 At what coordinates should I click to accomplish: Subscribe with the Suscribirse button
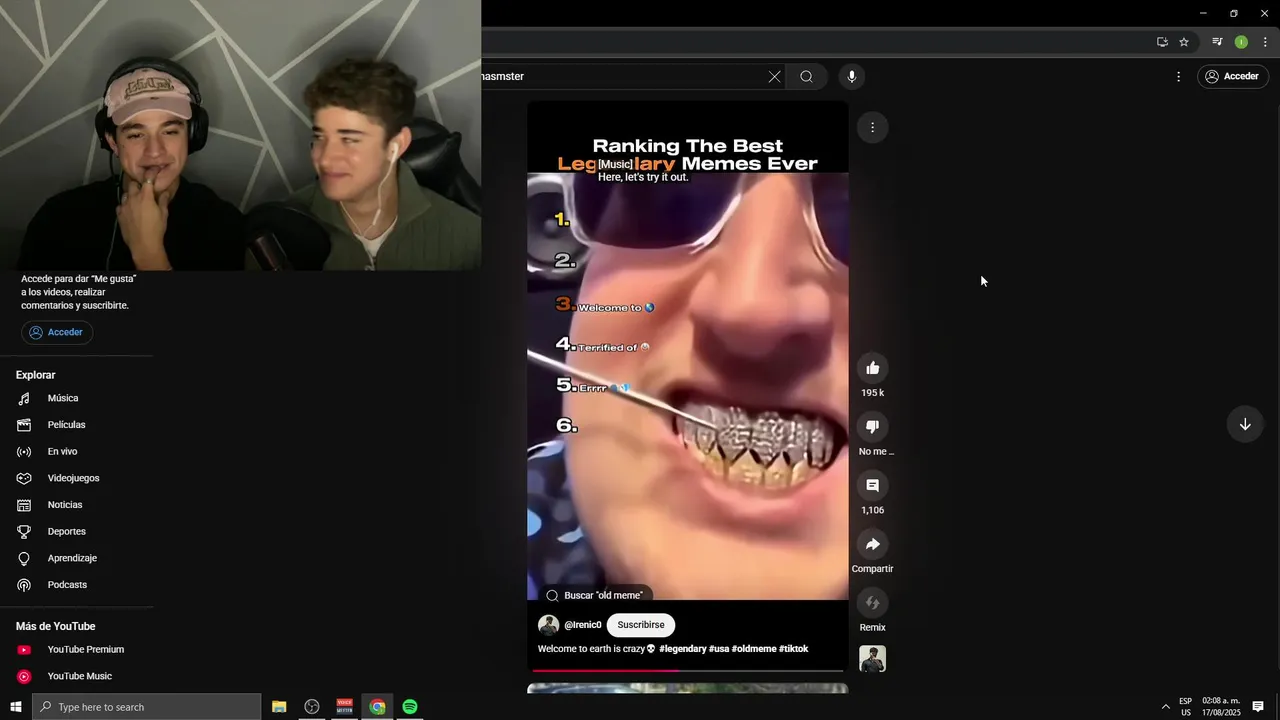click(x=641, y=625)
